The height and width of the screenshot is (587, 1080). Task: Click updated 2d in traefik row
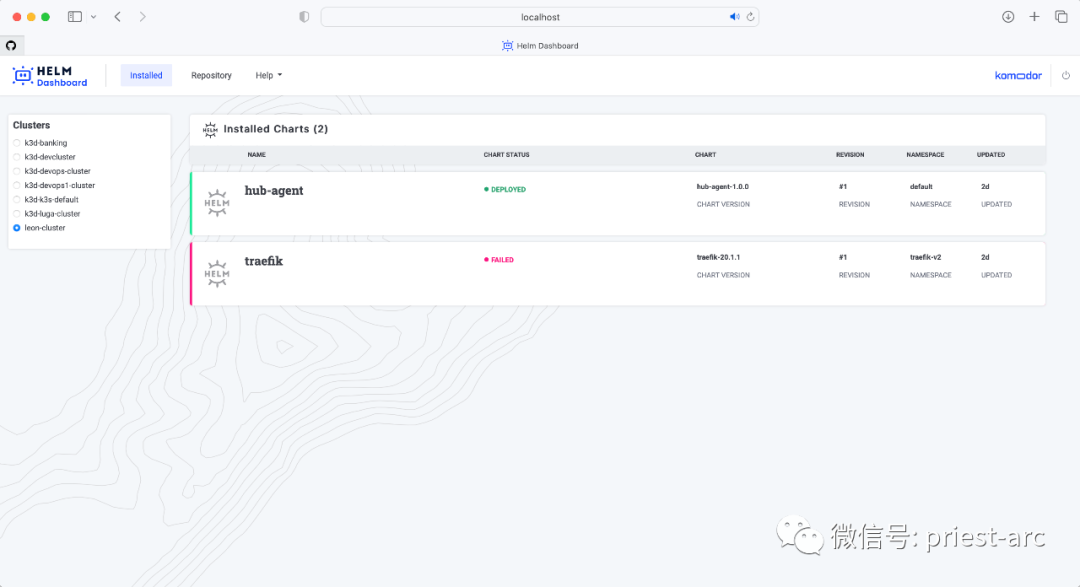coord(985,257)
